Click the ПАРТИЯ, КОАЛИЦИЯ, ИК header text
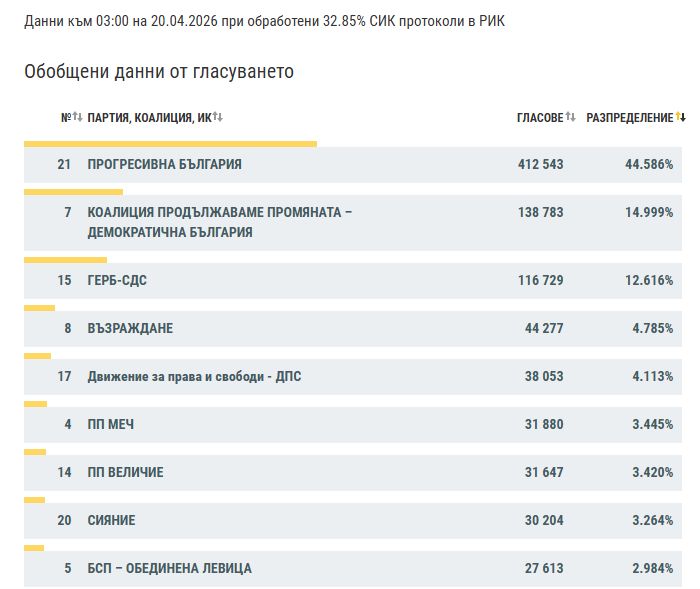700x589 pixels. click(x=149, y=118)
